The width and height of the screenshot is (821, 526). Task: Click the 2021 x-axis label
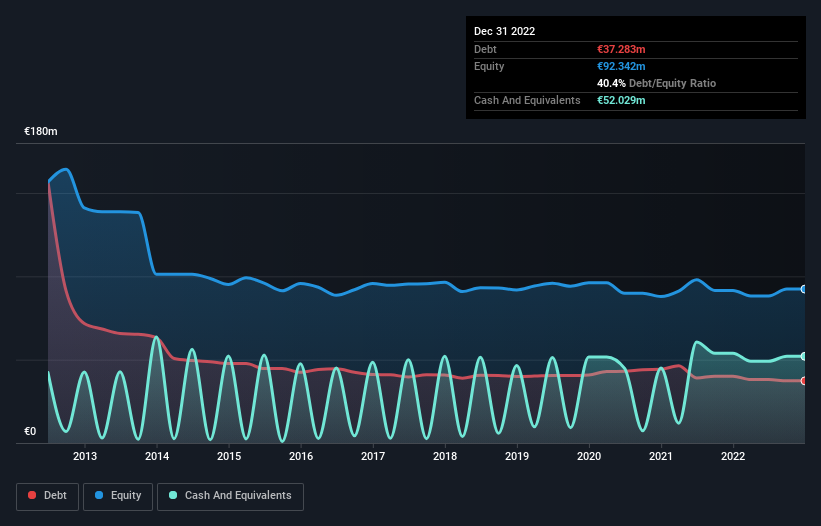(x=661, y=456)
